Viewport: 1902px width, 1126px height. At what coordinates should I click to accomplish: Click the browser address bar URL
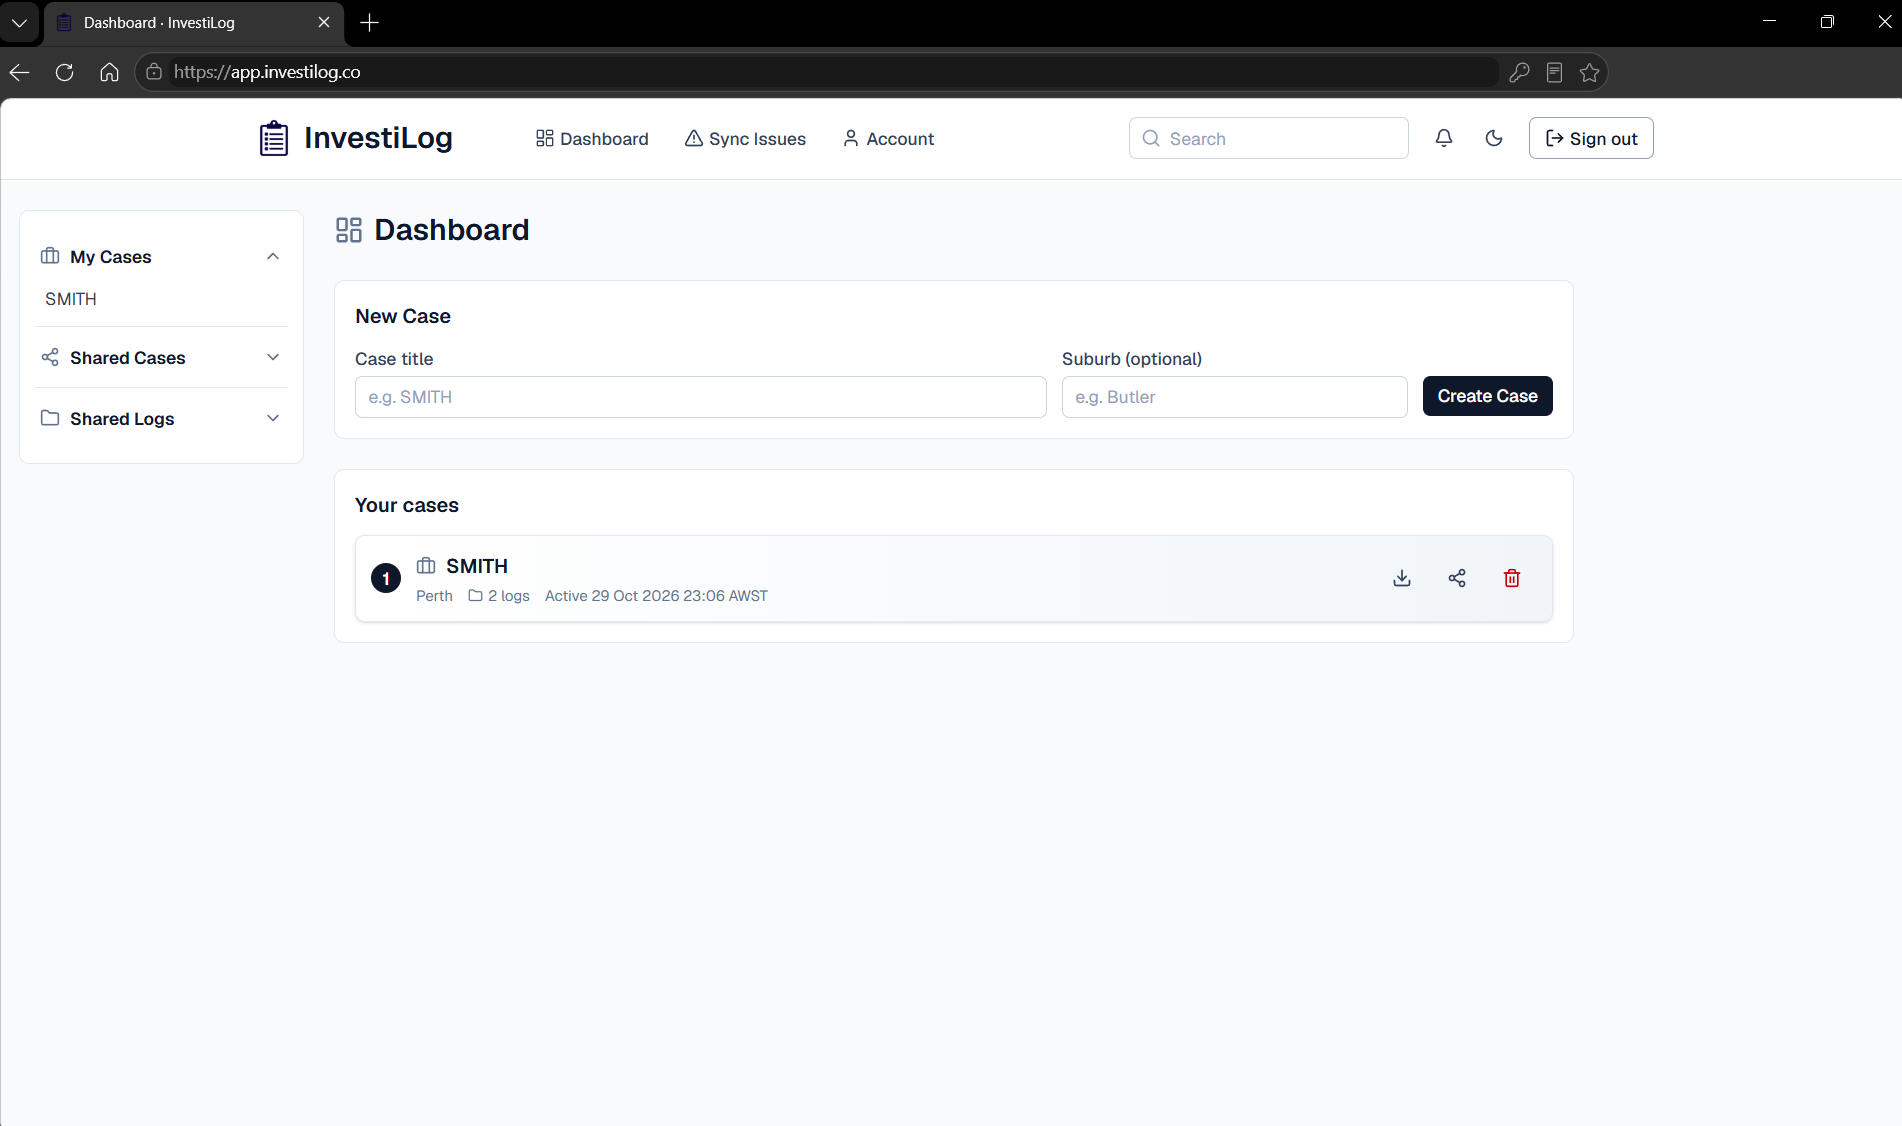coord(267,72)
